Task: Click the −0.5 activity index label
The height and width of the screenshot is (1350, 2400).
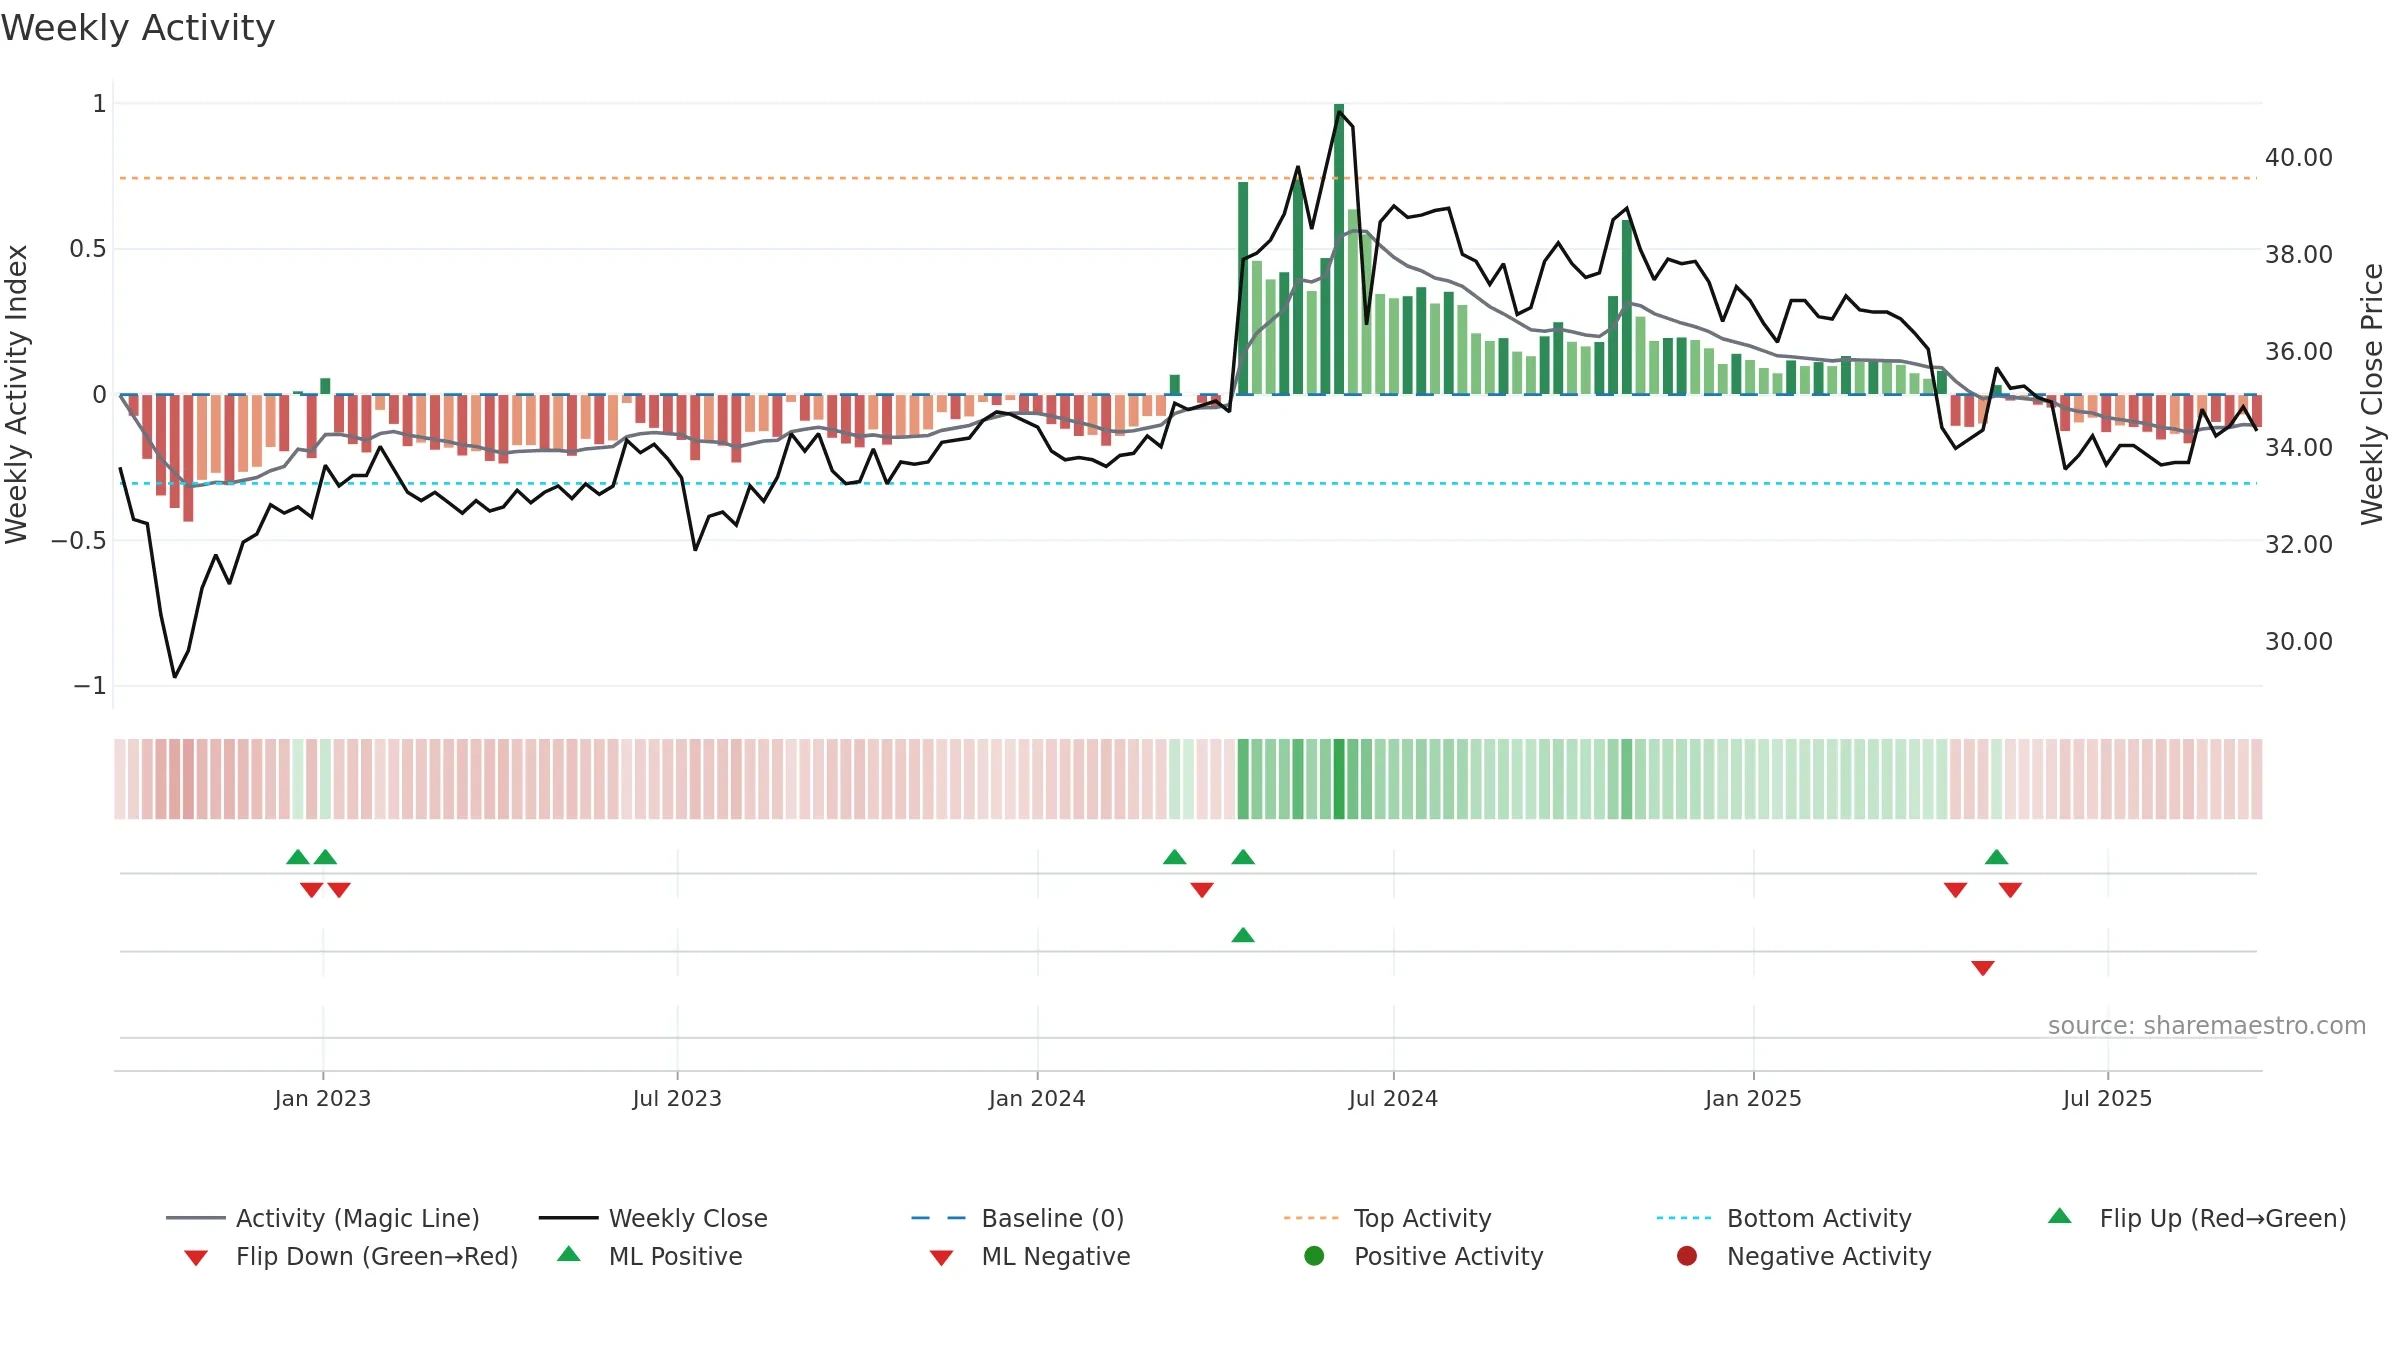Action: tap(79, 540)
